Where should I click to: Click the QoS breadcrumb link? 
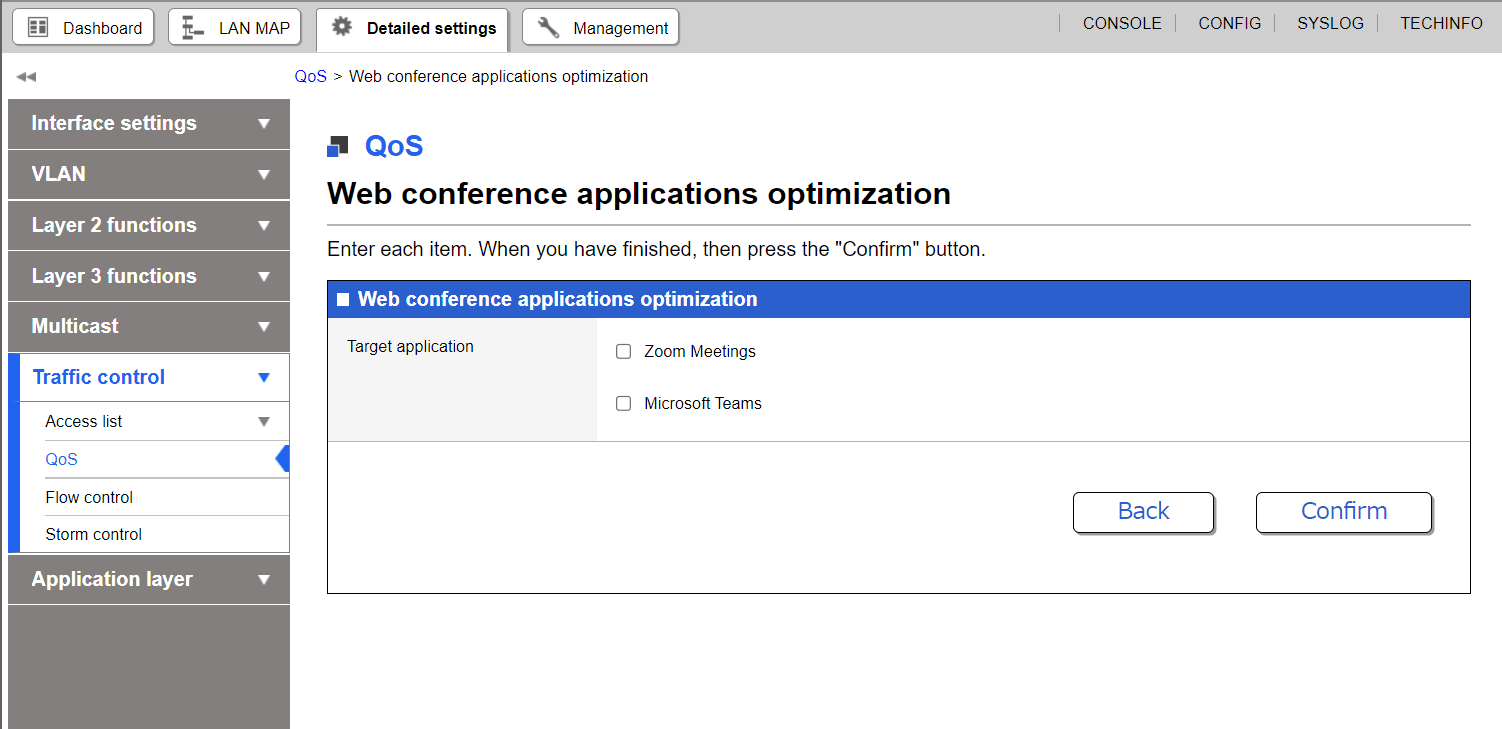pyautogui.click(x=310, y=77)
